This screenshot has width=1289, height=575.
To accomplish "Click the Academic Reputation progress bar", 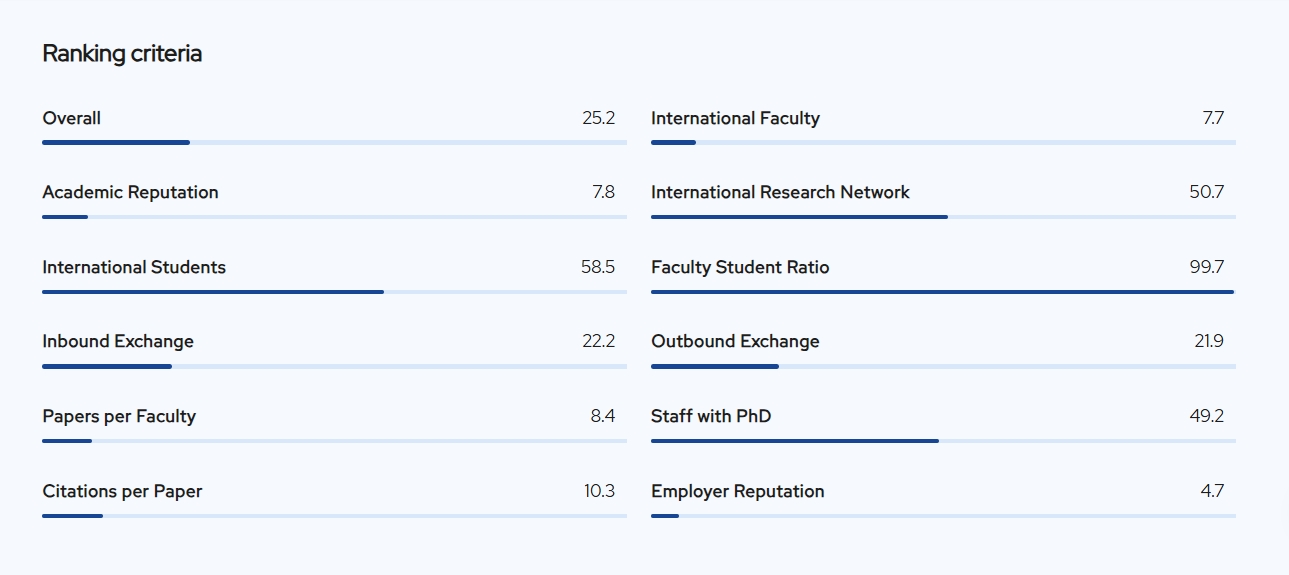I will click(334, 217).
